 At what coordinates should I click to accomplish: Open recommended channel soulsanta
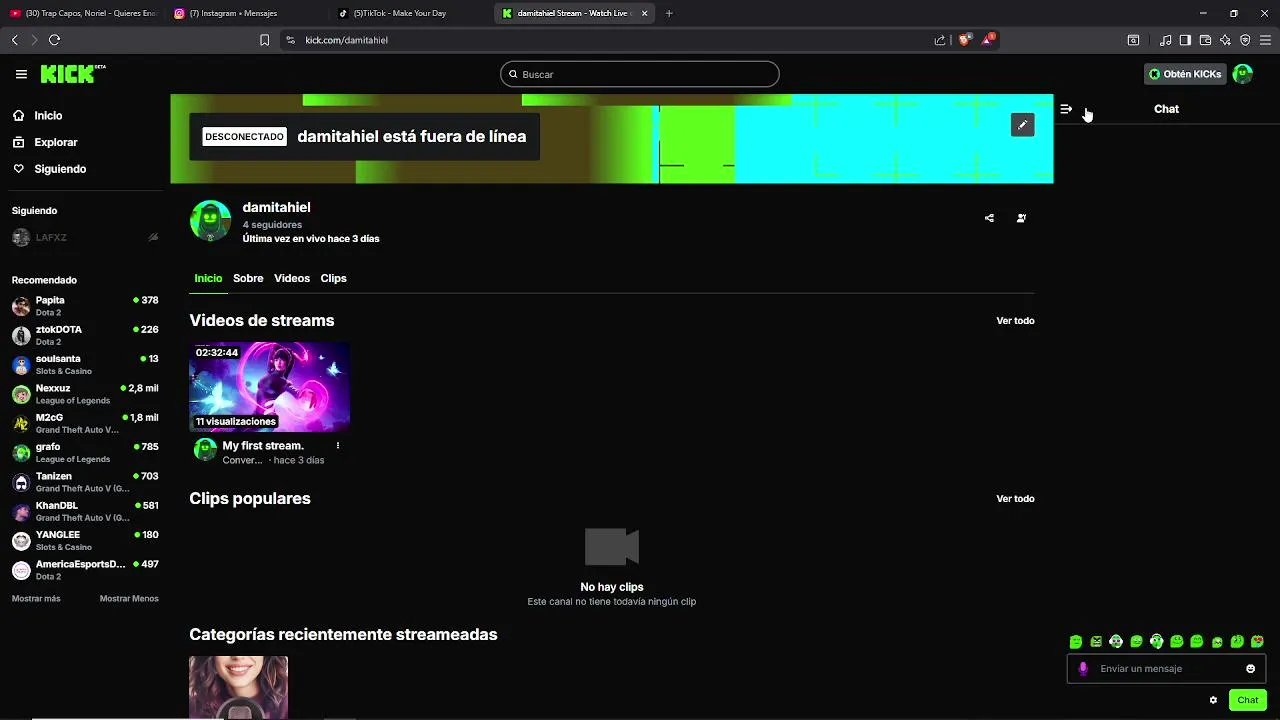point(85,364)
